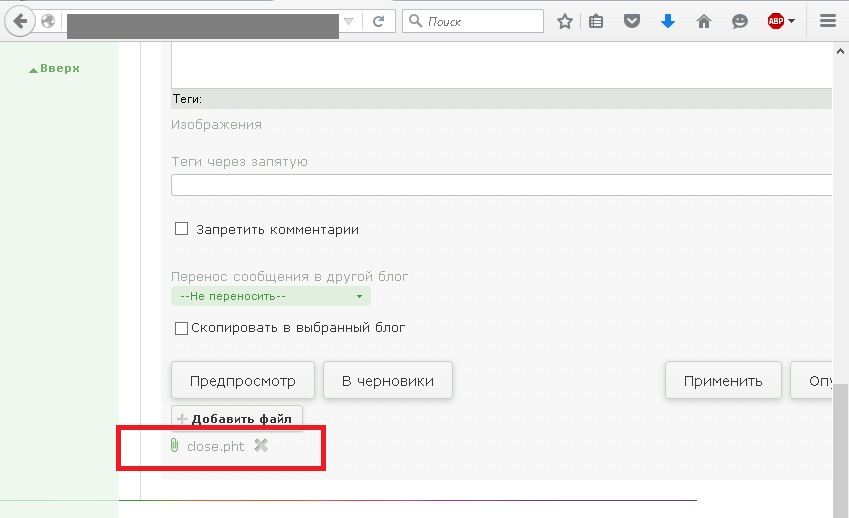Open the downloads arrow icon
Image resolution: width=849 pixels, height=518 pixels.
[668, 22]
